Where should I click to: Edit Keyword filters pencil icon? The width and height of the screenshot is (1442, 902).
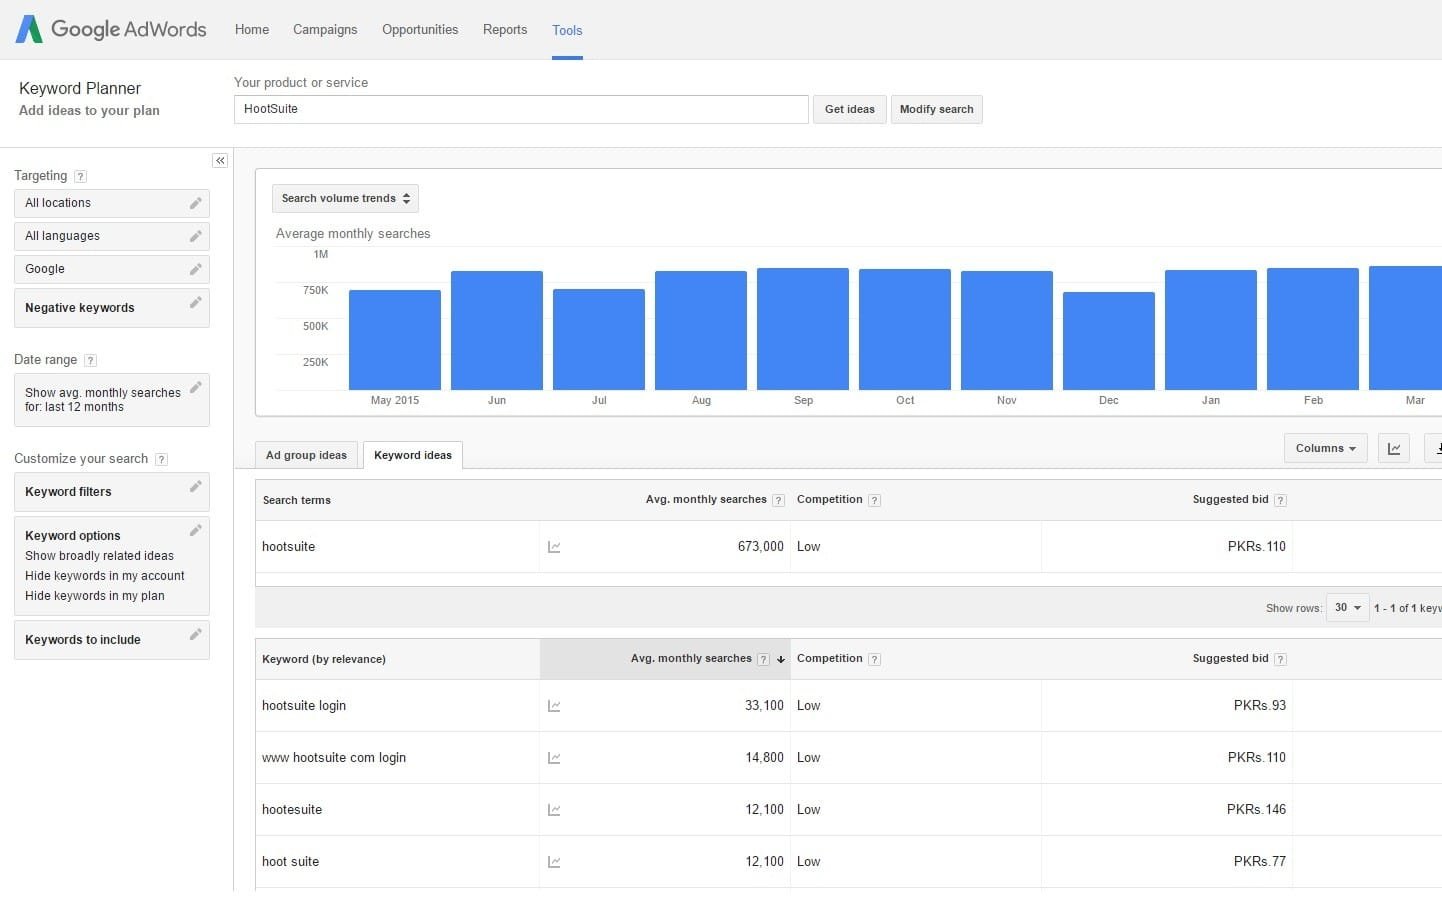[x=196, y=486]
